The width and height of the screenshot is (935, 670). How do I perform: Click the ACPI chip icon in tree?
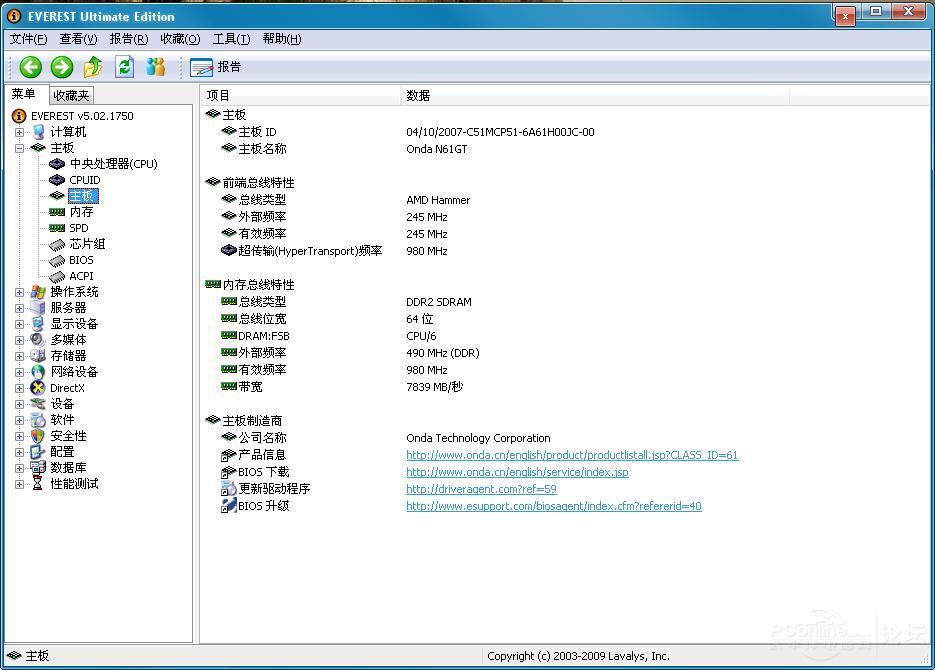tap(57, 277)
